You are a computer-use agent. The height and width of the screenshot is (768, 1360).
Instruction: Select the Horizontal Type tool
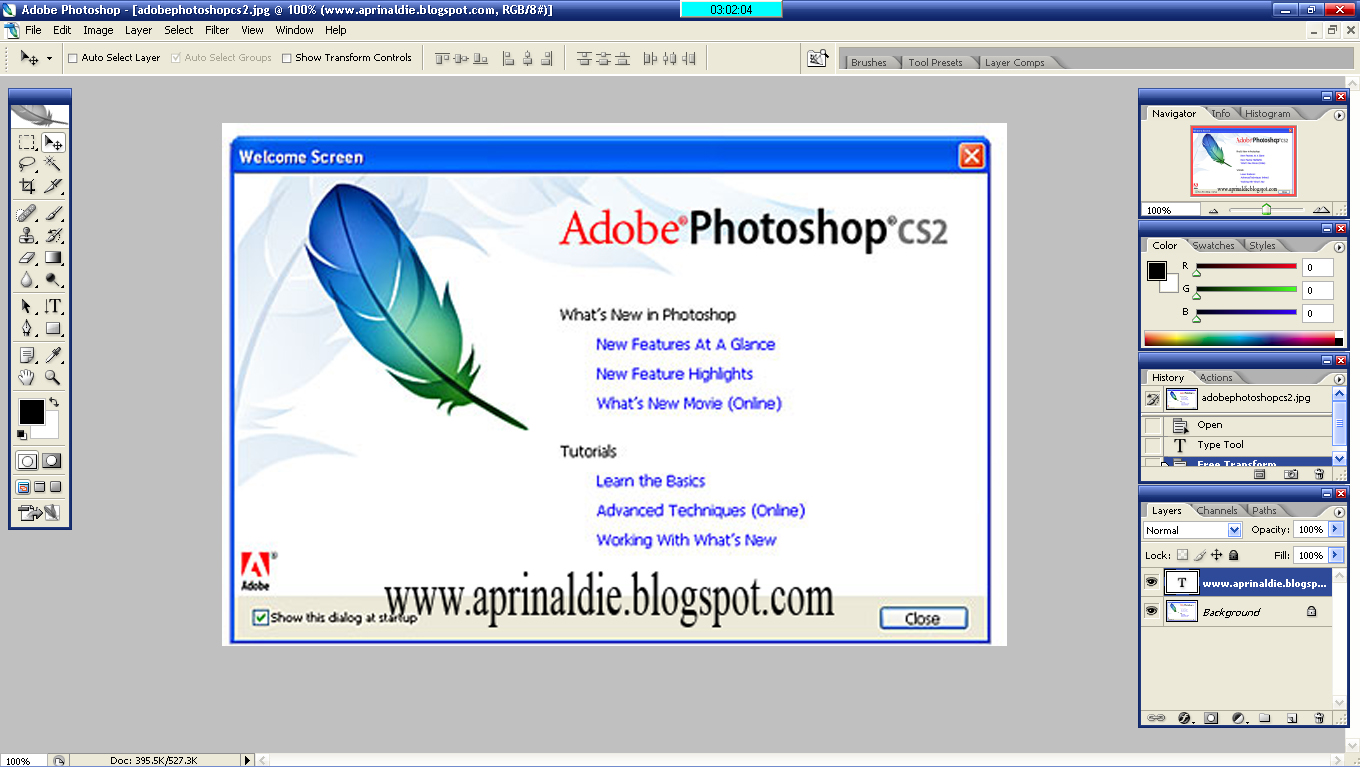[x=52, y=306]
